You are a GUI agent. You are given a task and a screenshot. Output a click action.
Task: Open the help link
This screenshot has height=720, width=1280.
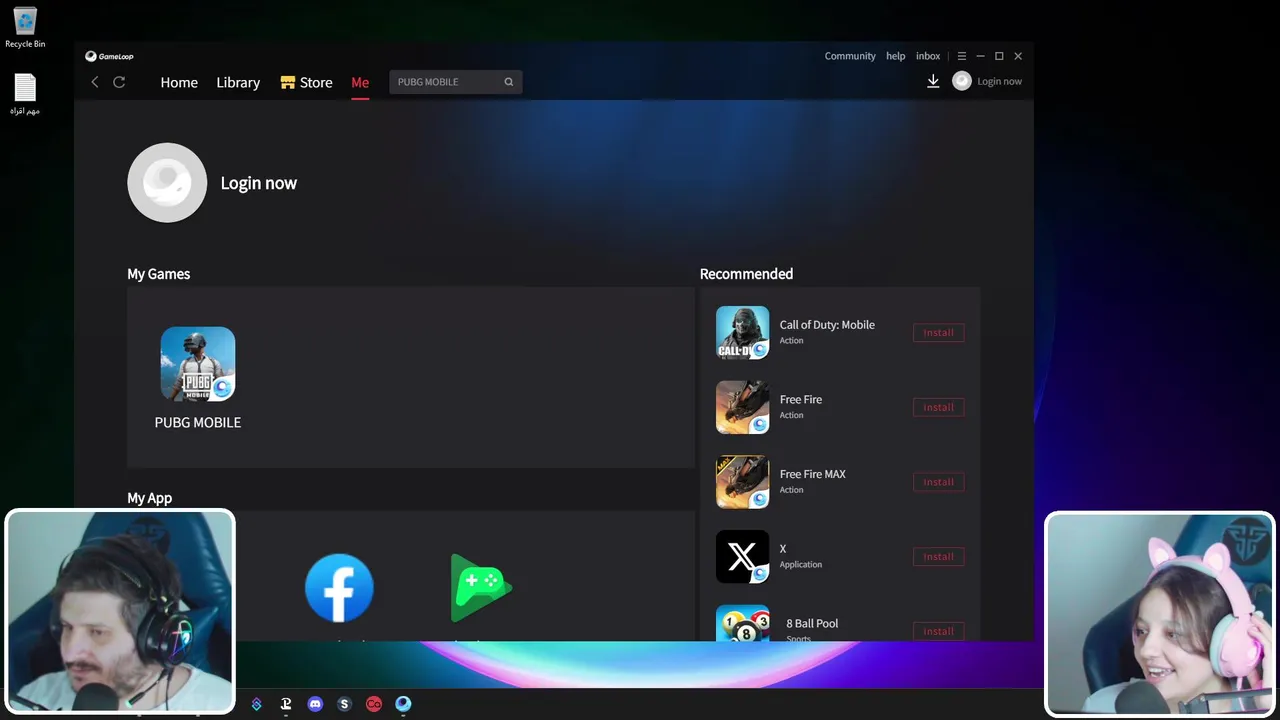coord(896,56)
